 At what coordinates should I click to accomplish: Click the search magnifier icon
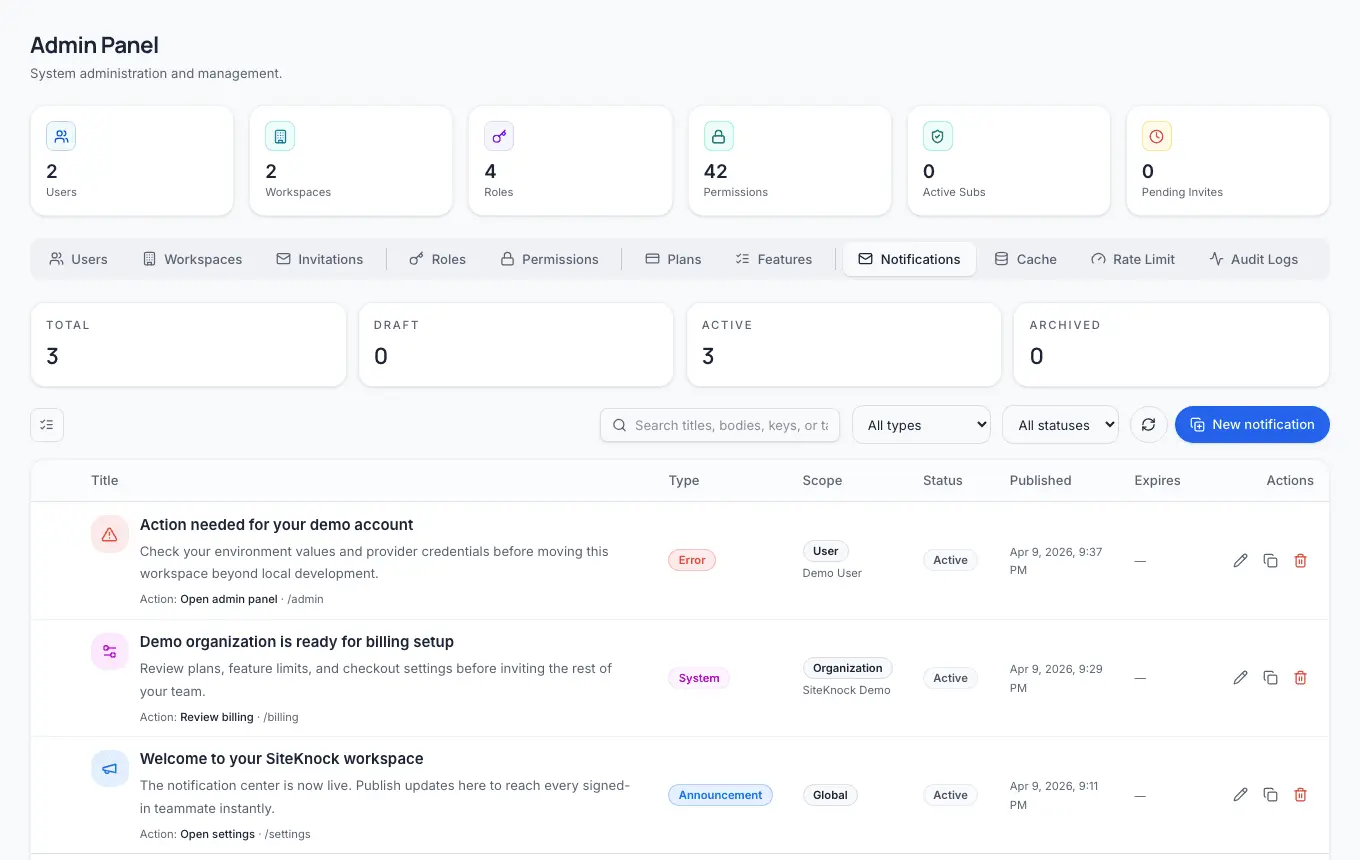(620, 425)
